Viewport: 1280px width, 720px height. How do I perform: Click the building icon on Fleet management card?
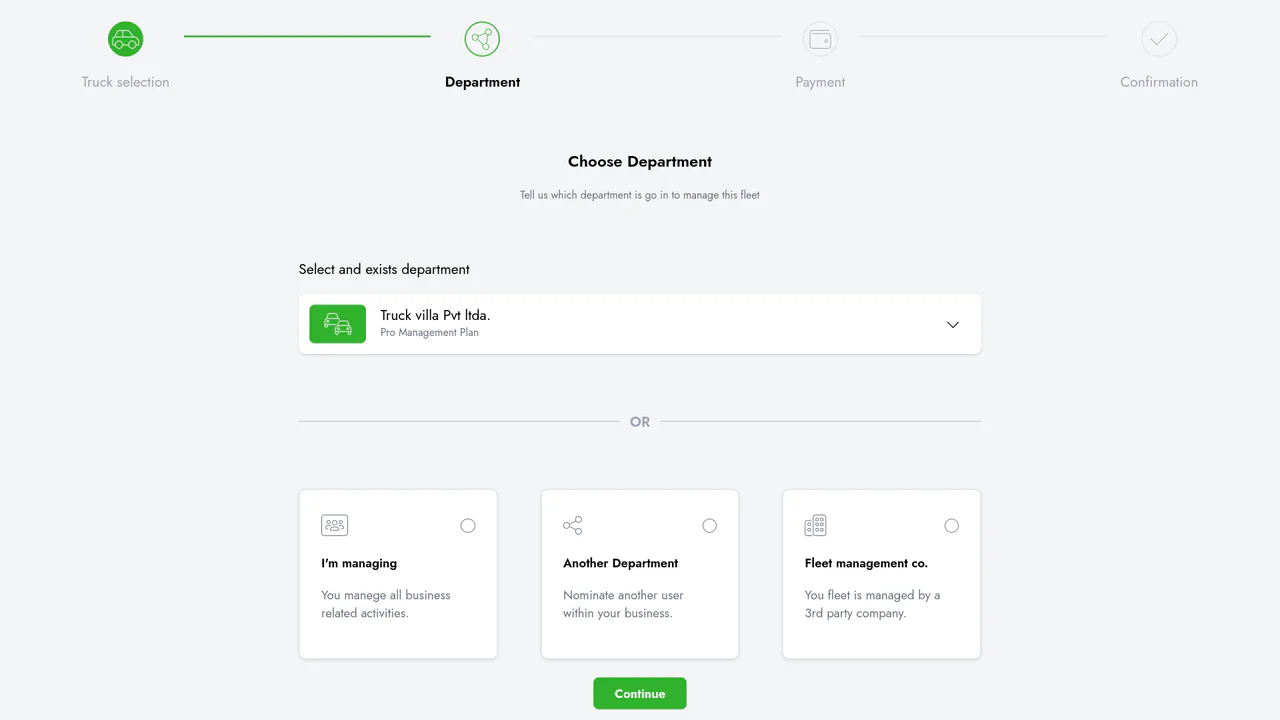point(816,525)
